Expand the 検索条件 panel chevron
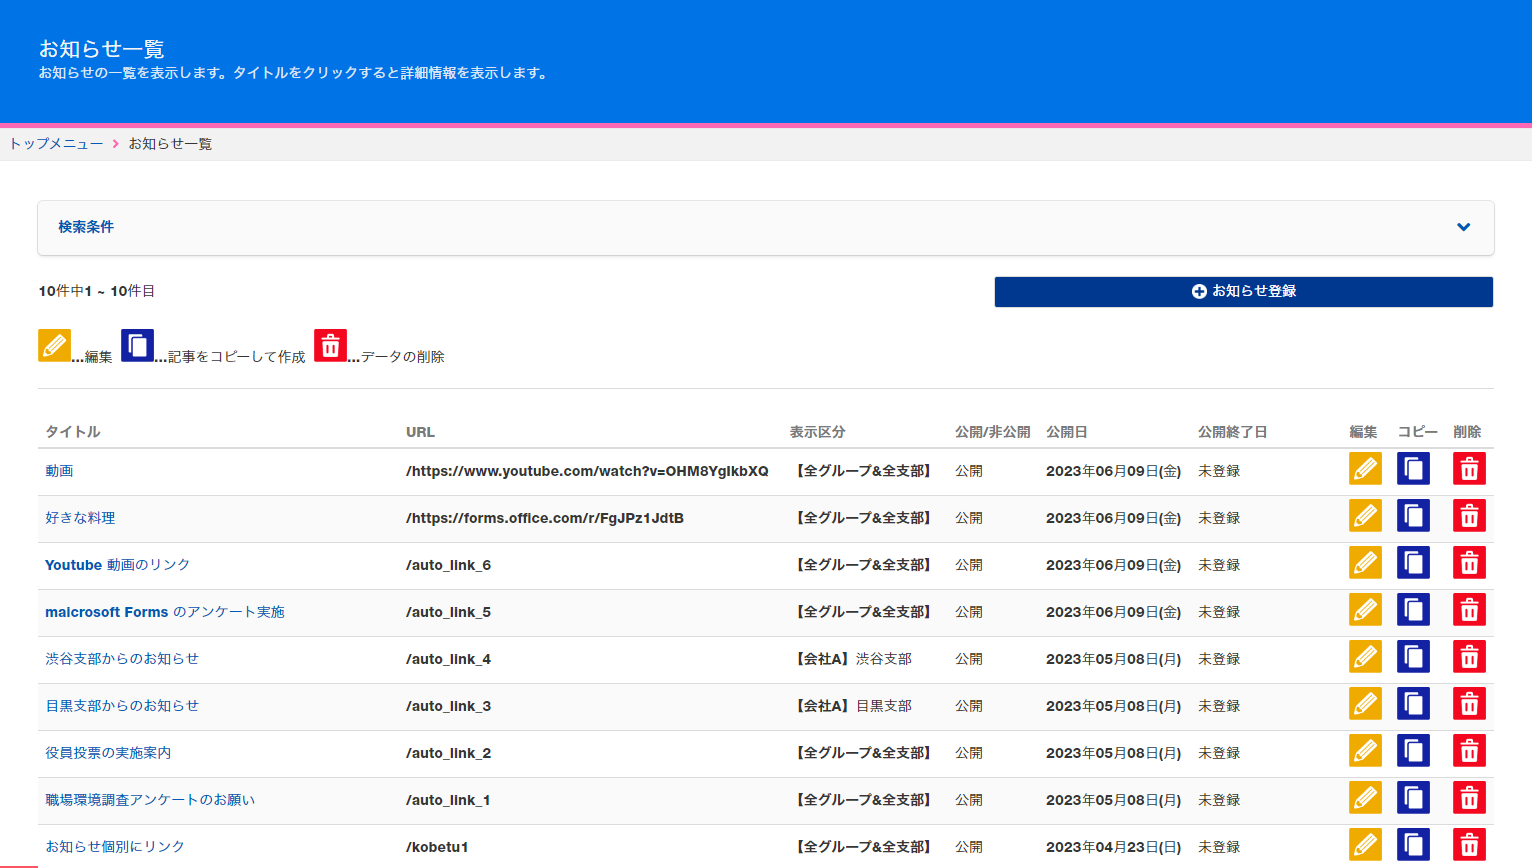 click(x=1463, y=227)
